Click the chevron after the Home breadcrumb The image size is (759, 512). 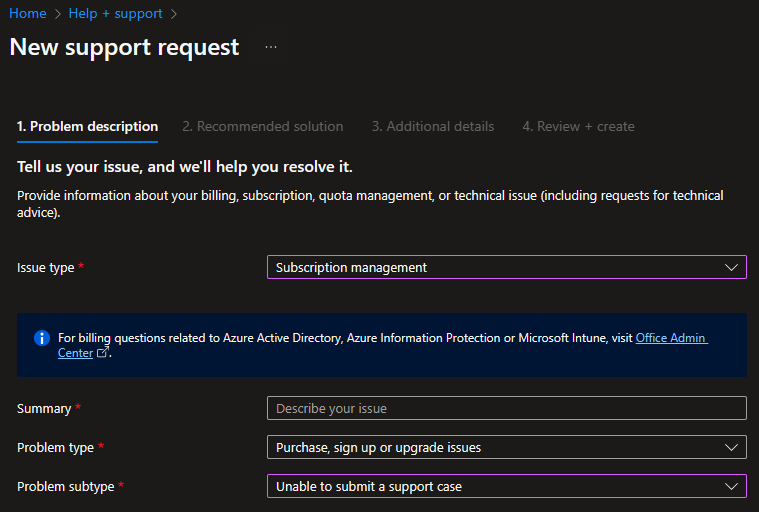(x=58, y=14)
